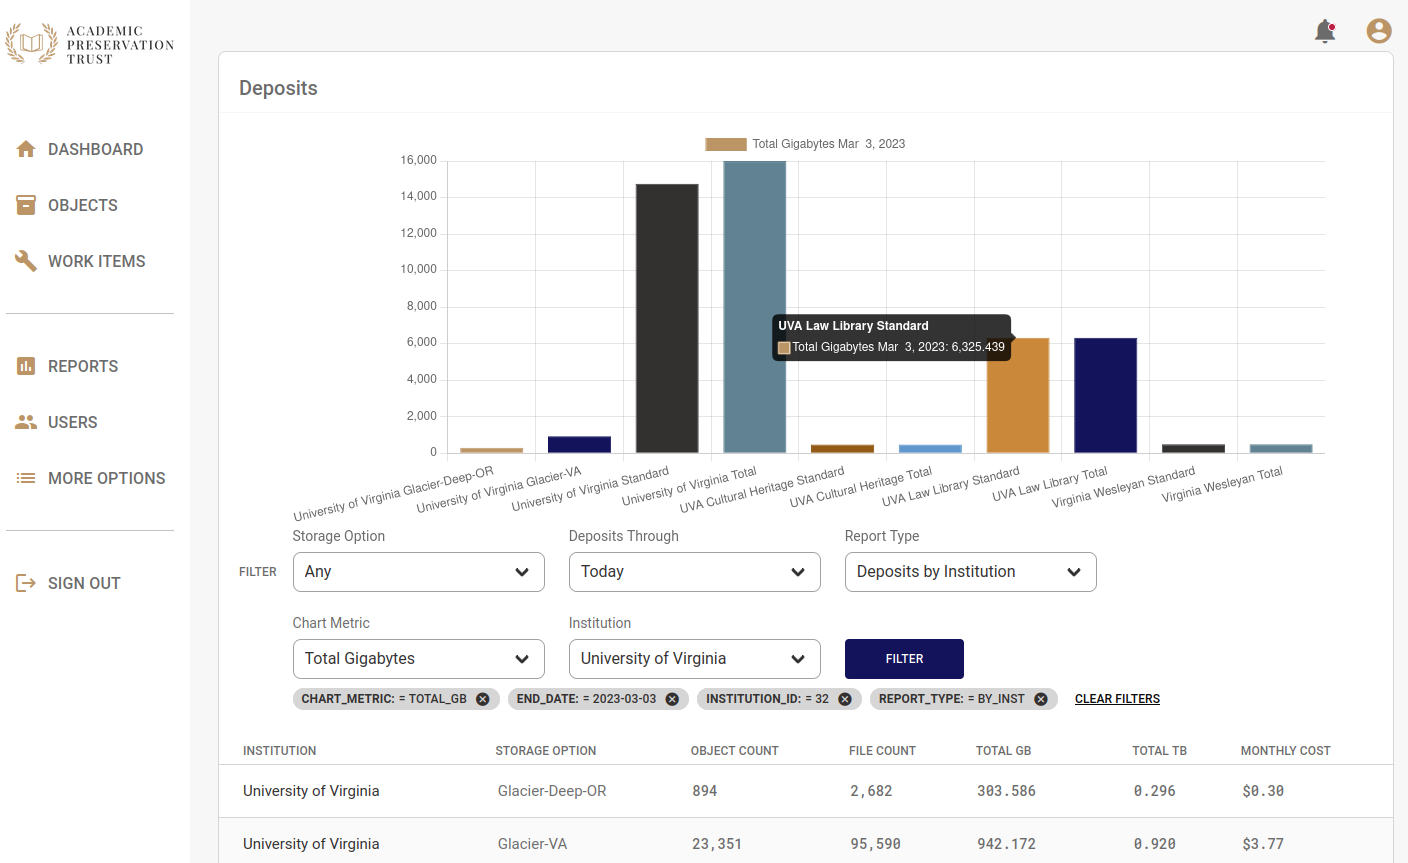This screenshot has width=1408, height=863.
Task: Click the UVA Law Library Total bar
Action: coord(1106,396)
